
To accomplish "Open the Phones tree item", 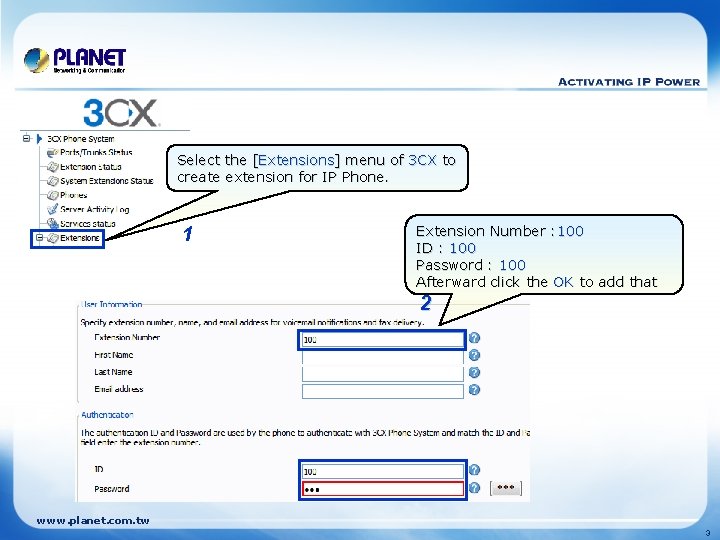I will (x=73, y=195).
